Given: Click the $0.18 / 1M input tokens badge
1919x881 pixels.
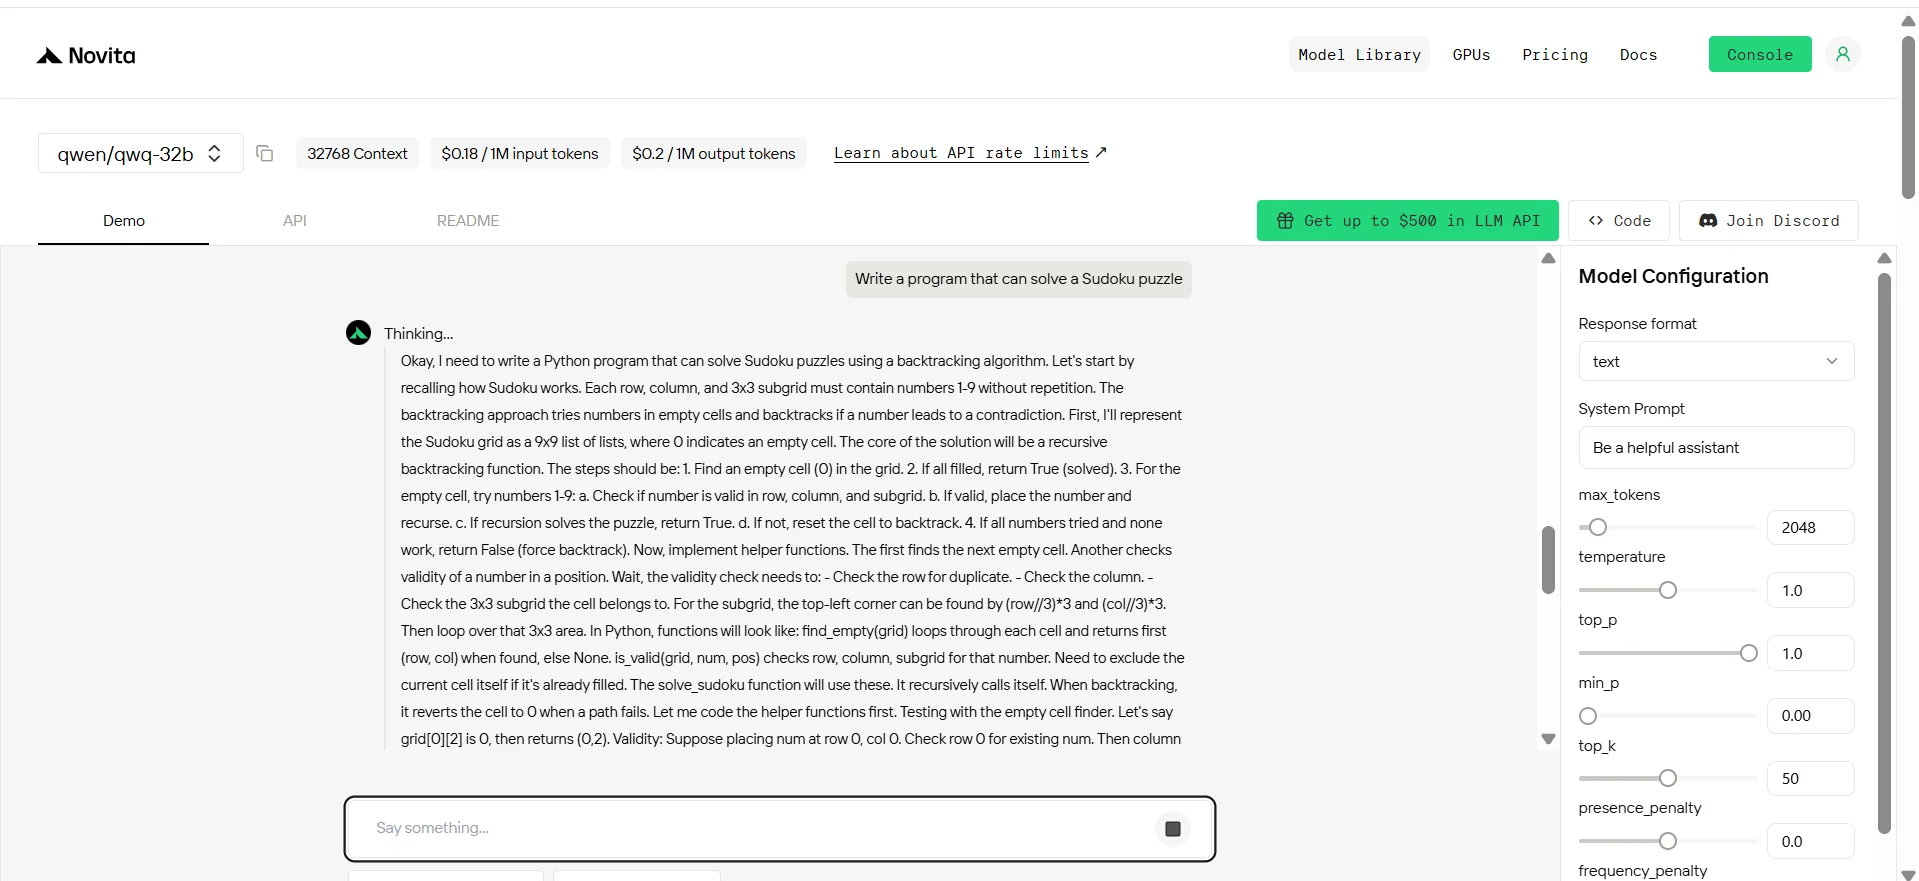Looking at the screenshot, I should click(x=520, y=153).
